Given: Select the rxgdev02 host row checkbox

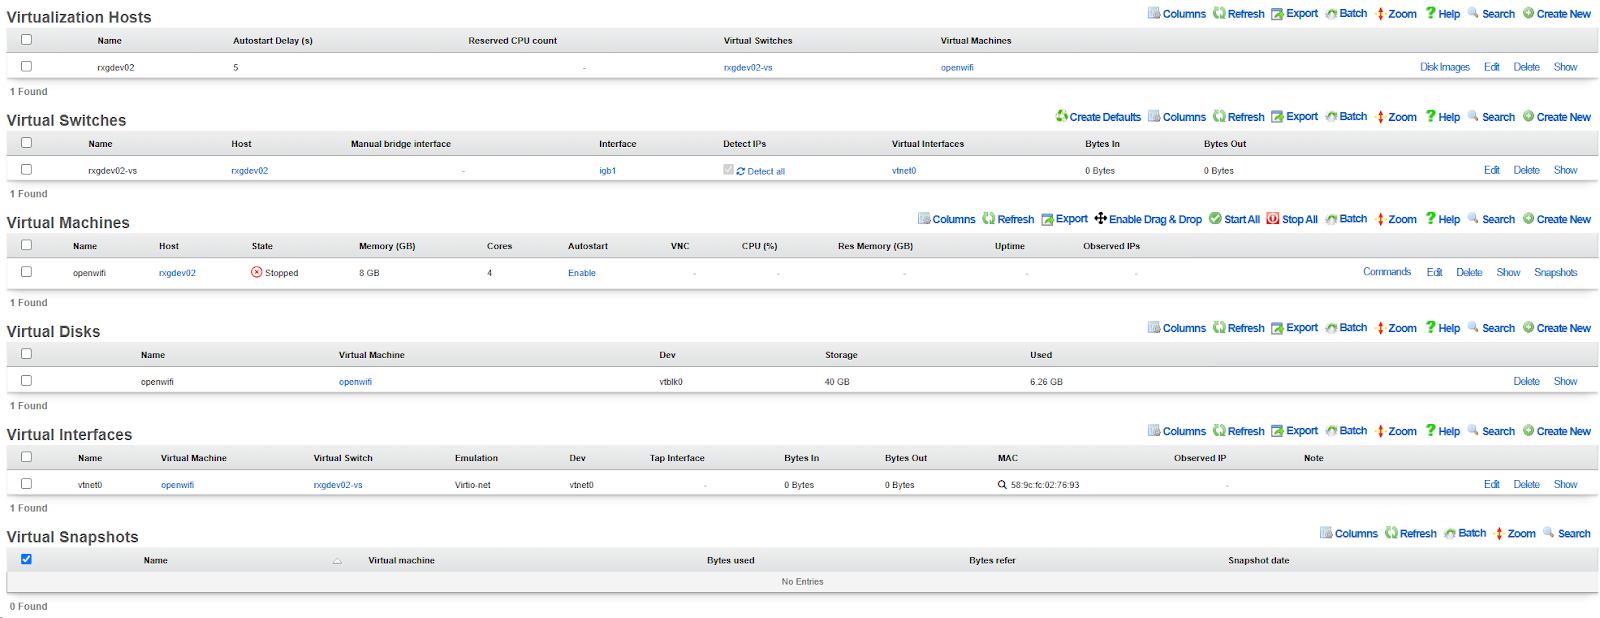Looking at the screenshot, I should (x=26, y=67).
